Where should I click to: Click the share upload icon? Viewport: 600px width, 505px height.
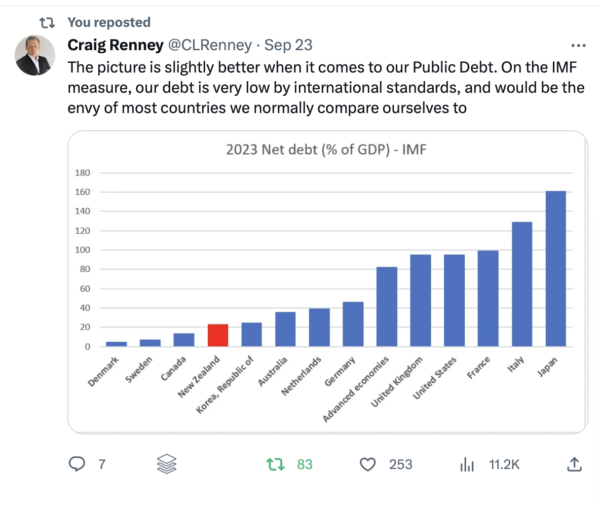coord(574,464)
